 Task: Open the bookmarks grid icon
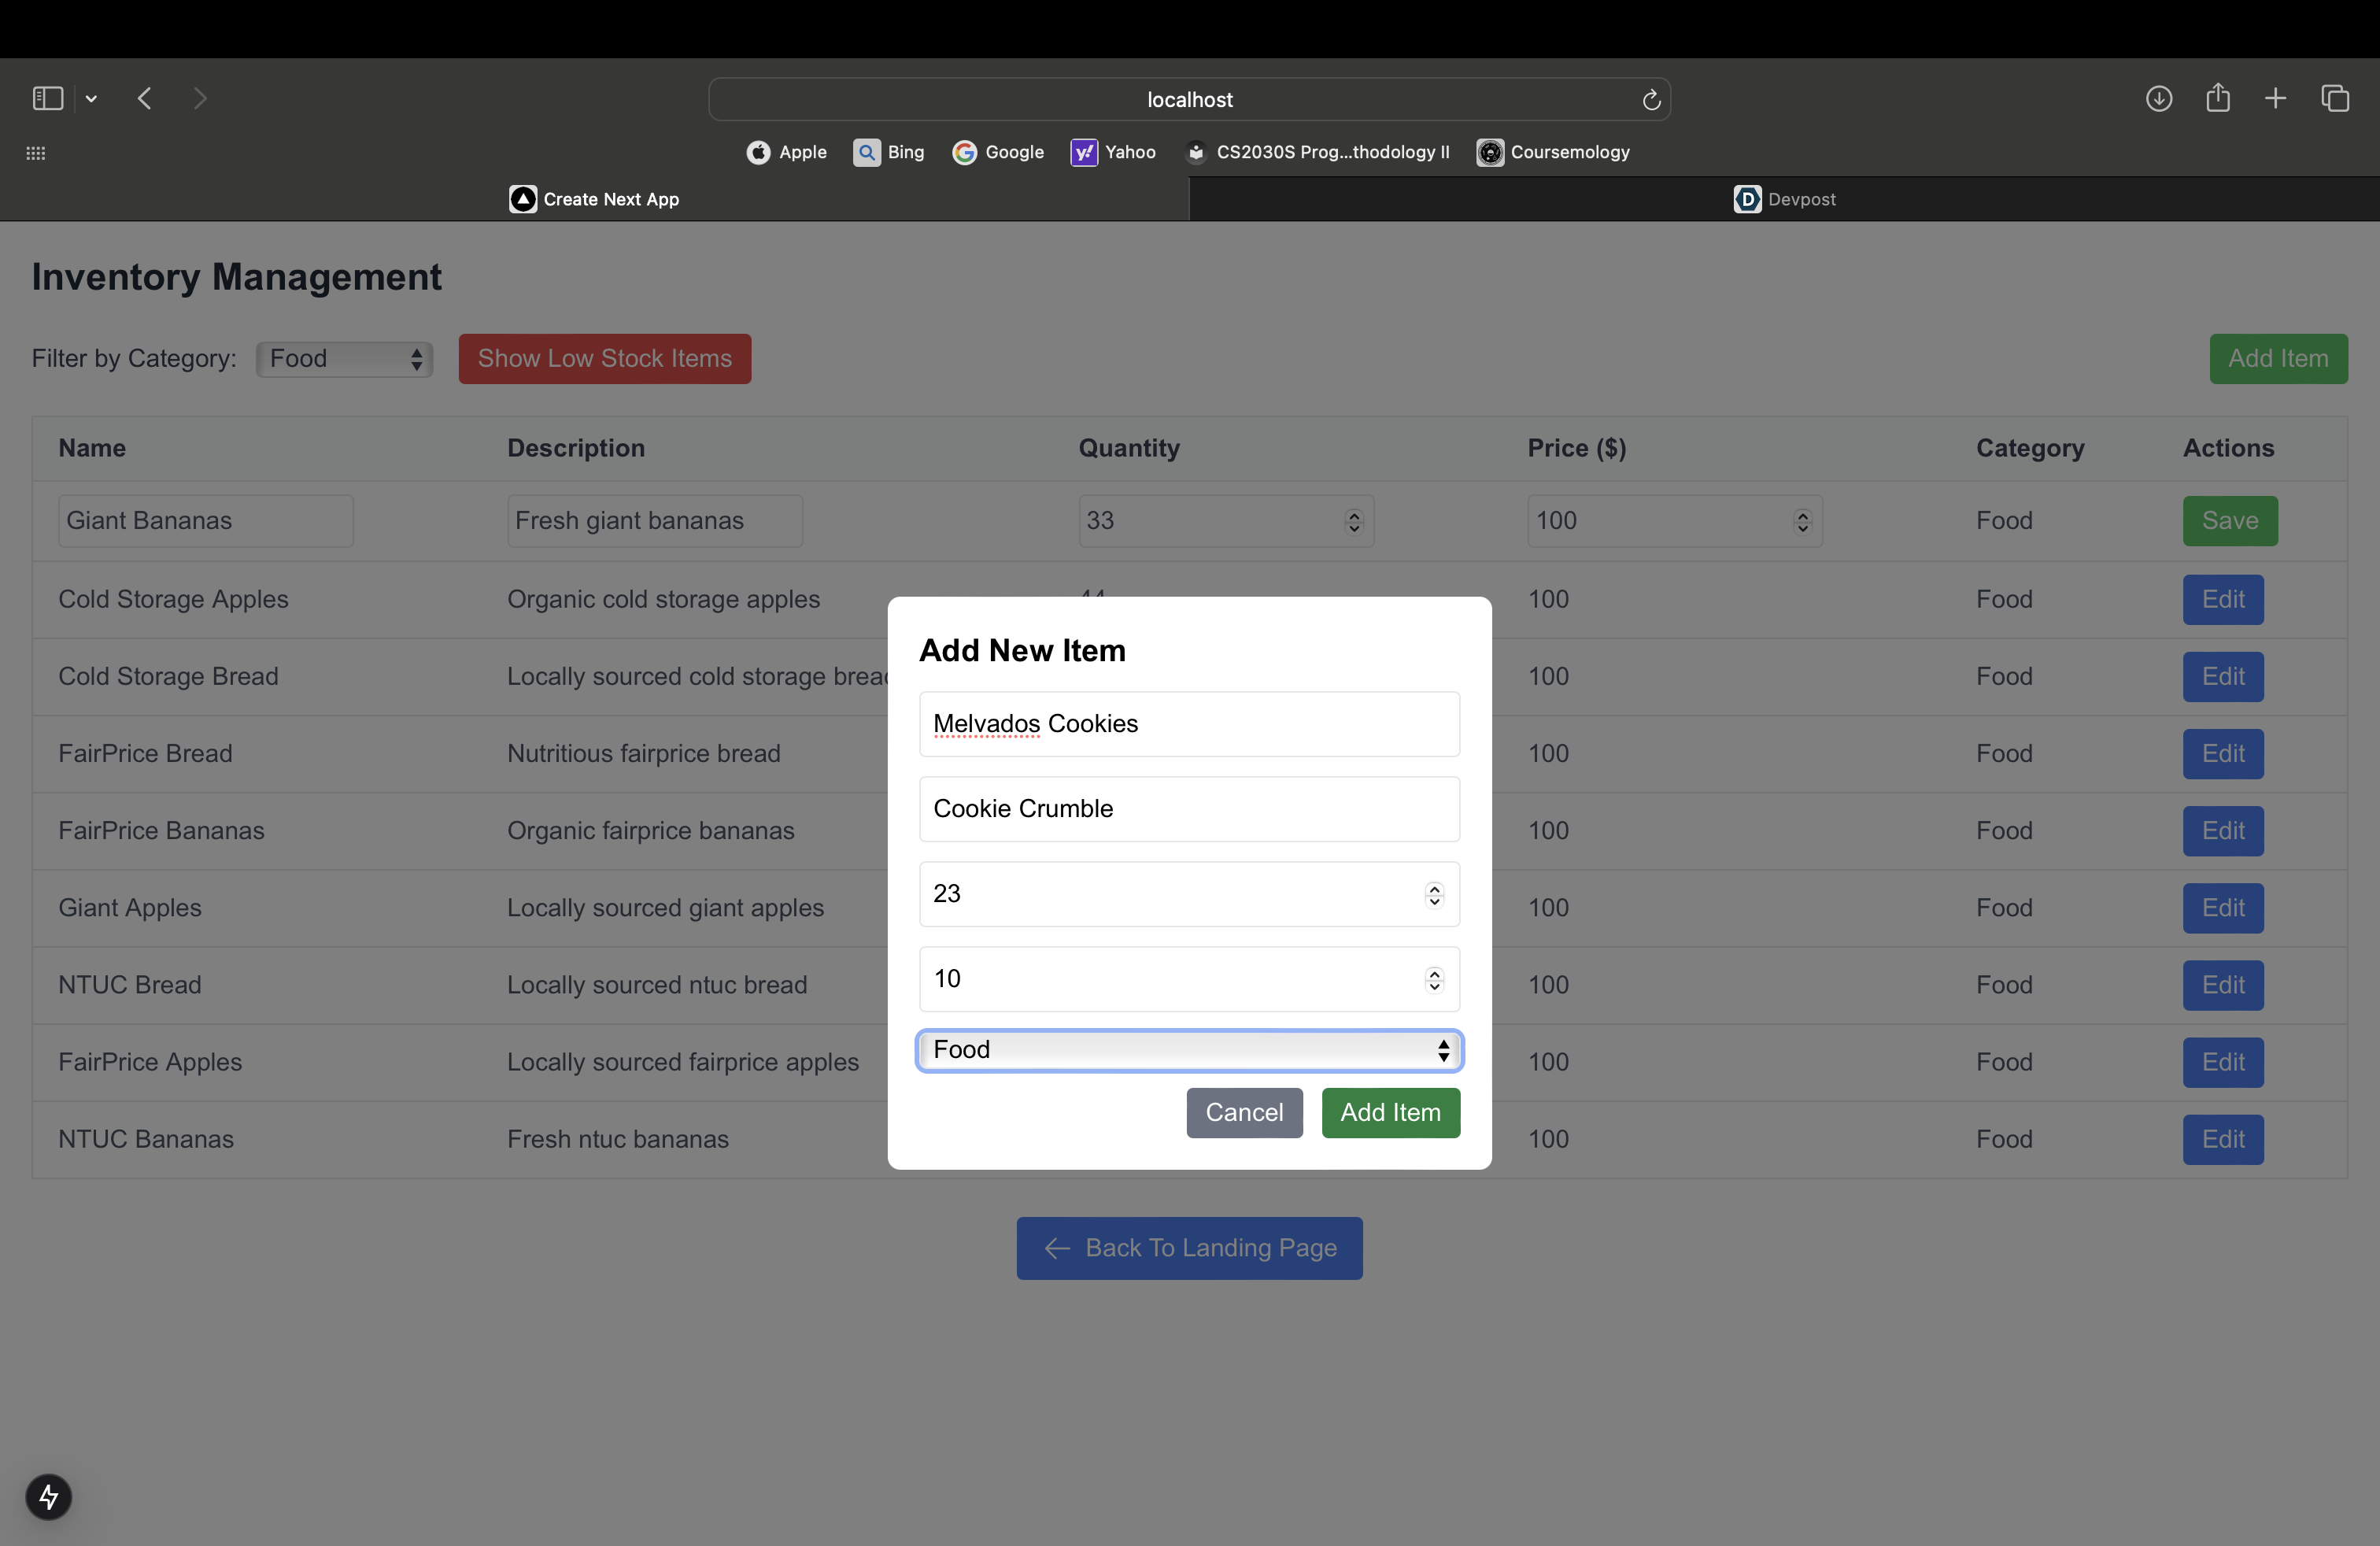pyautogui.click(x=36, y=153)
